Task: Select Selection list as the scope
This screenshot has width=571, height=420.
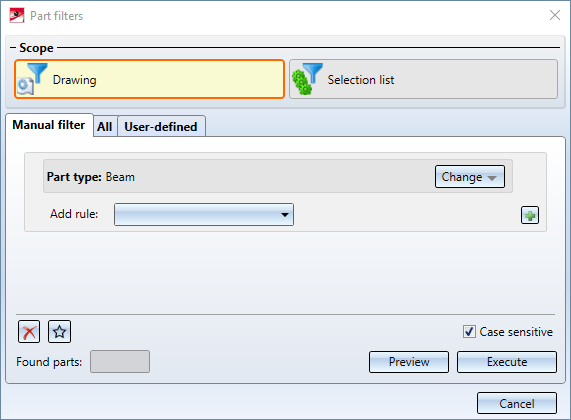Action: (x=423, y=79)
